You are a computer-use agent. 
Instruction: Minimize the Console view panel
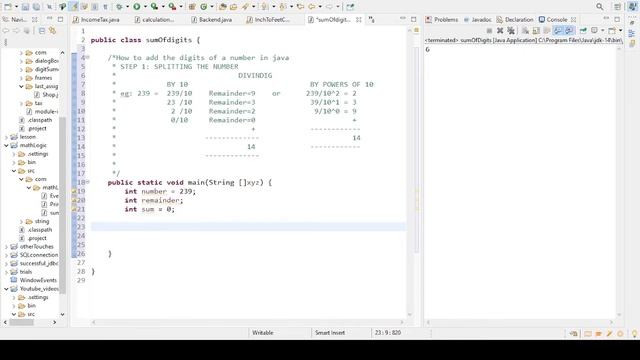click(606, 19)
